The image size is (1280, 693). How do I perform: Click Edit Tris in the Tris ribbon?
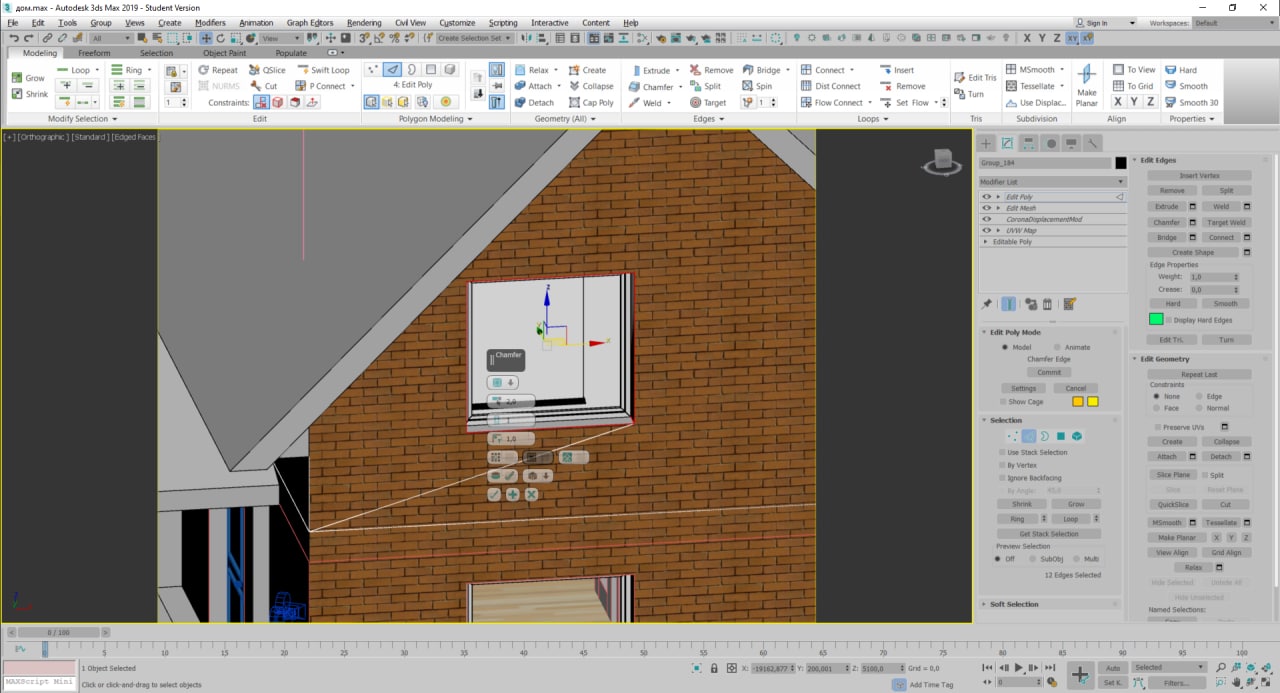[974, 77]
